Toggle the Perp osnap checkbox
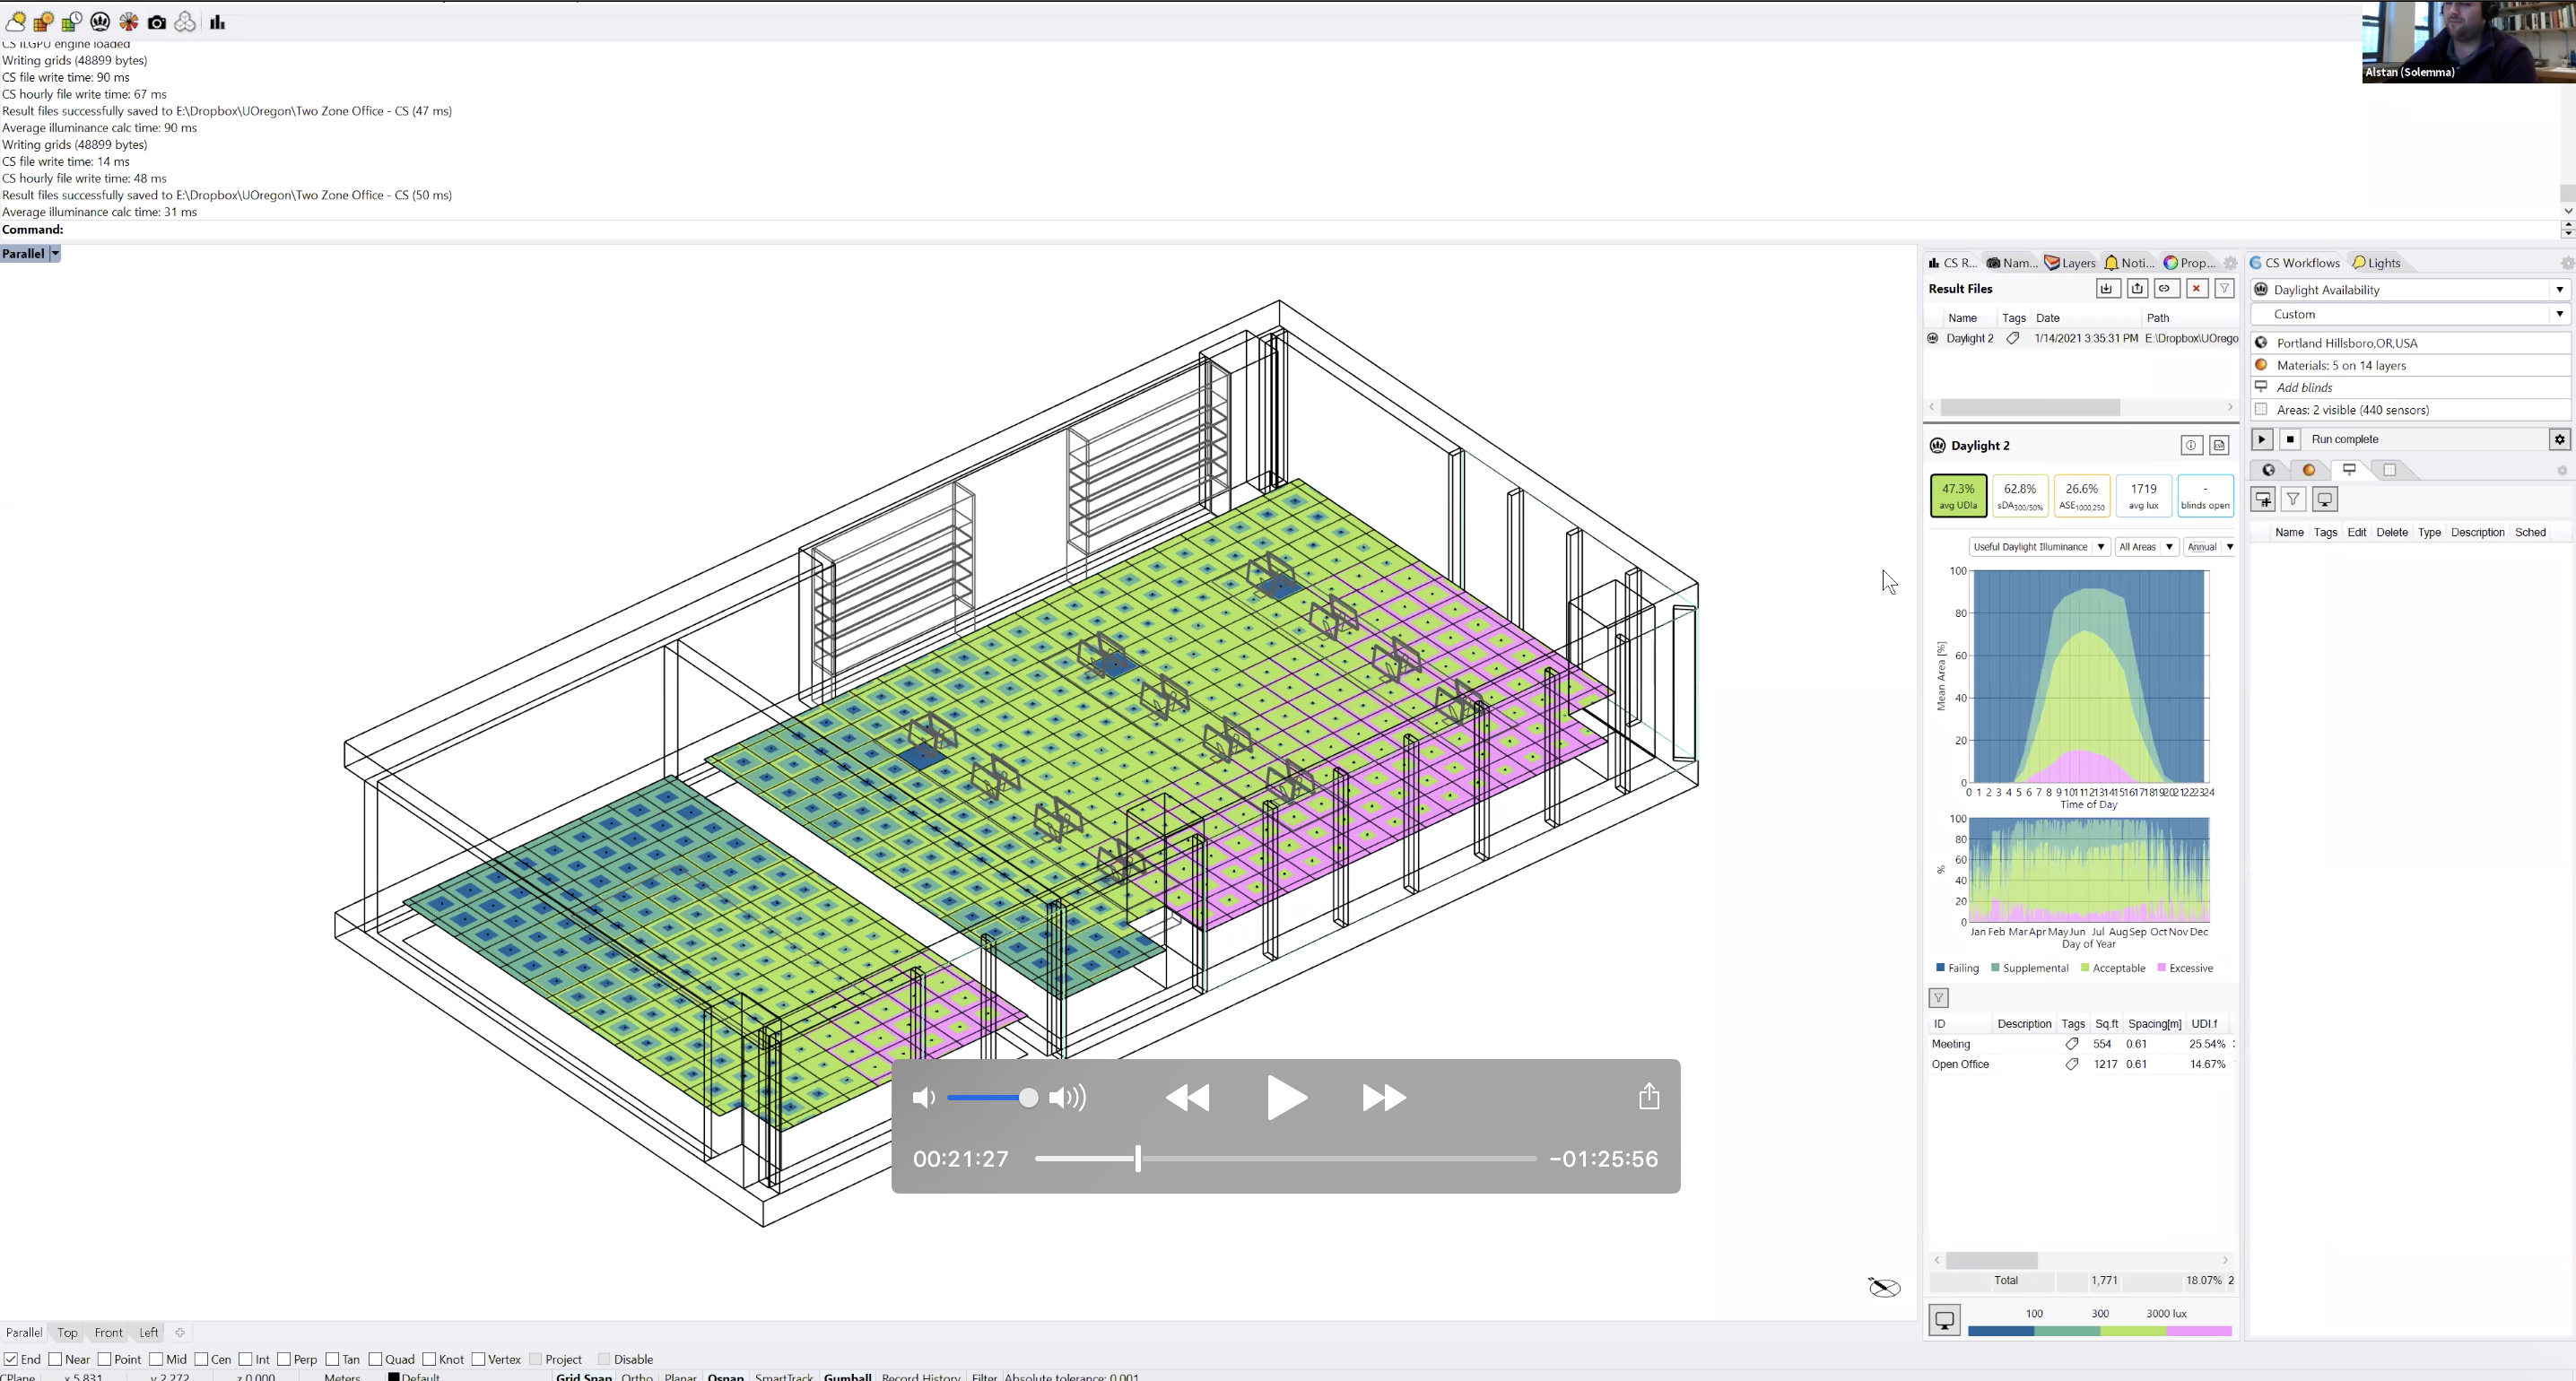Image resolution: width=2576 pixels, height=1381 pixels. point(285,1359)
